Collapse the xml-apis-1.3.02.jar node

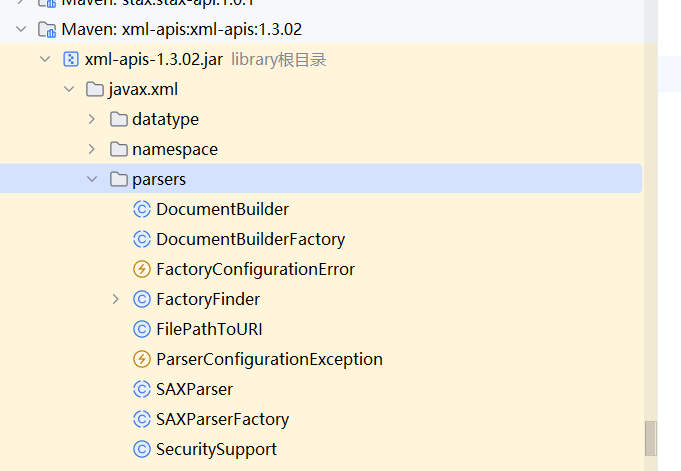point(44,59)
